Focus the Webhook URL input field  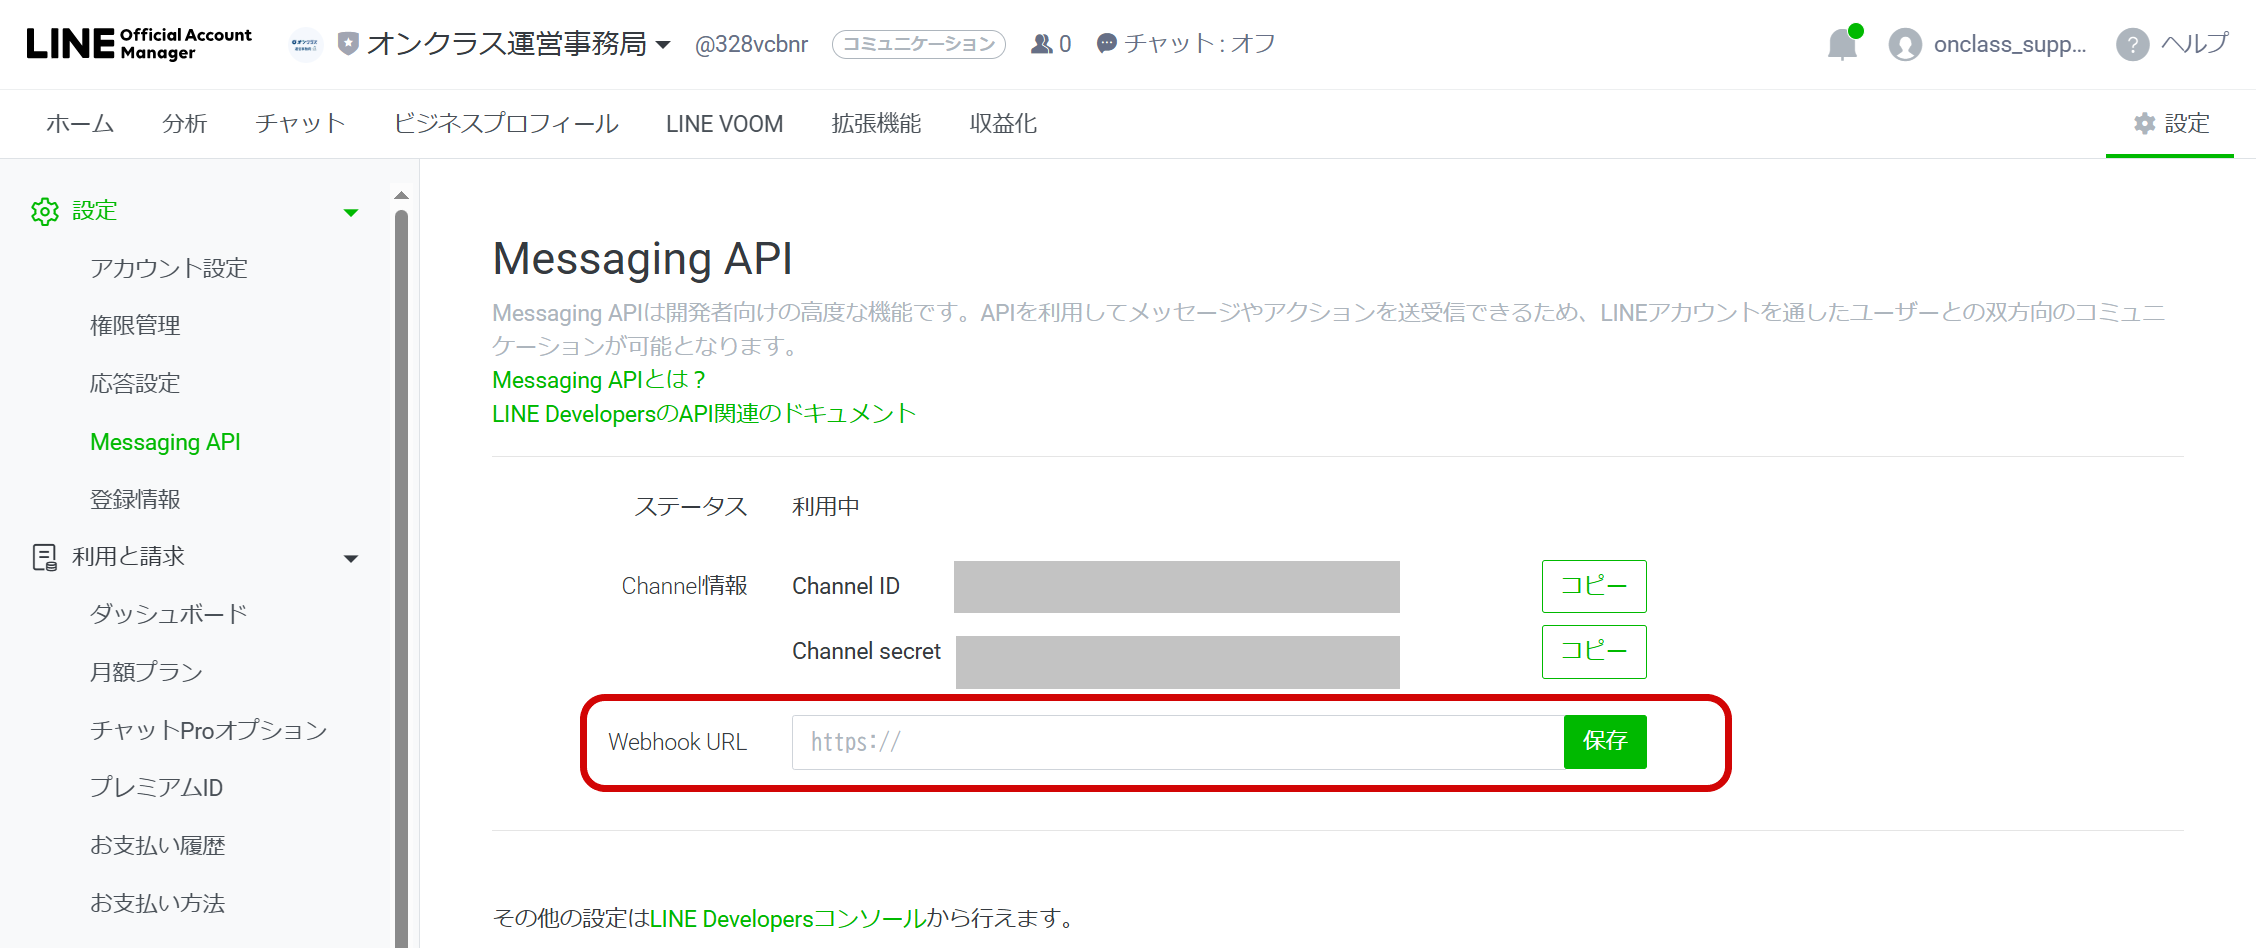point(1176,742)
